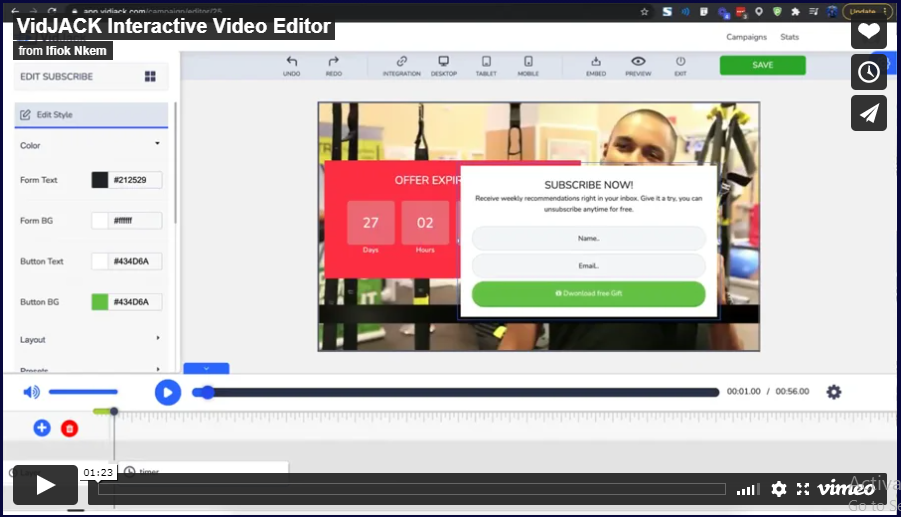
Task: Click the Email field in subscribe form
Action: (x=588, y=265)
